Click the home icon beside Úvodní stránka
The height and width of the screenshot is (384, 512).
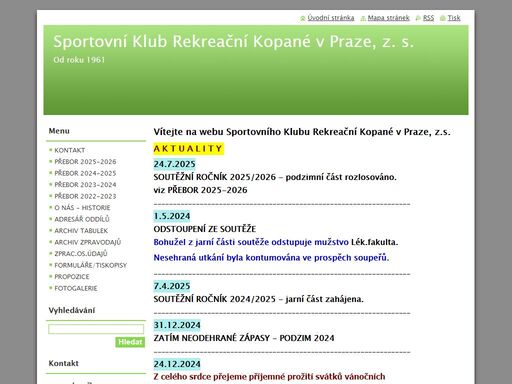click(303, 18)
